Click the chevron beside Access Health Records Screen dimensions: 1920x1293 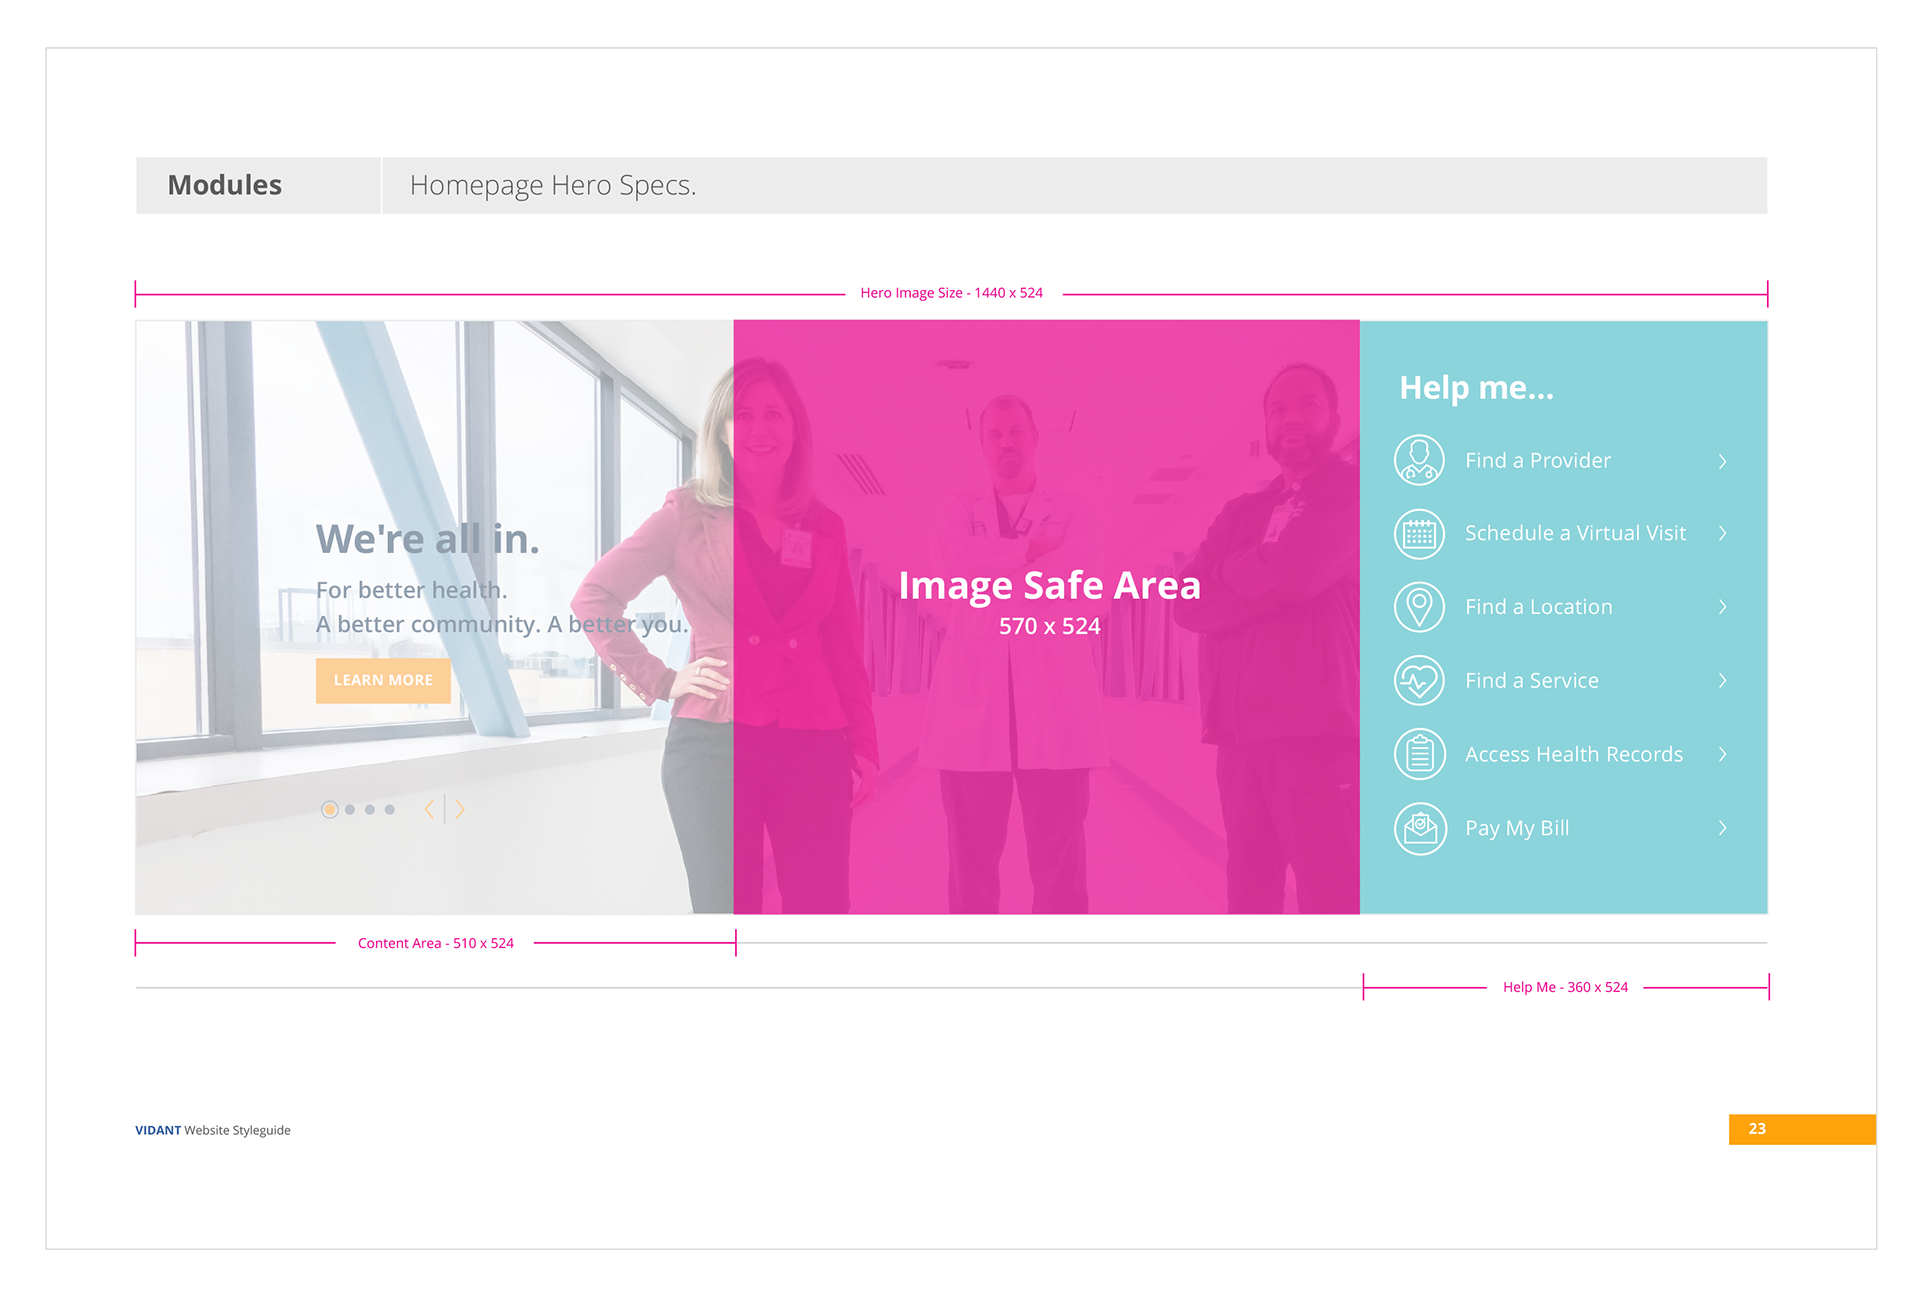pyautogui.click(x=1722, y=754)
